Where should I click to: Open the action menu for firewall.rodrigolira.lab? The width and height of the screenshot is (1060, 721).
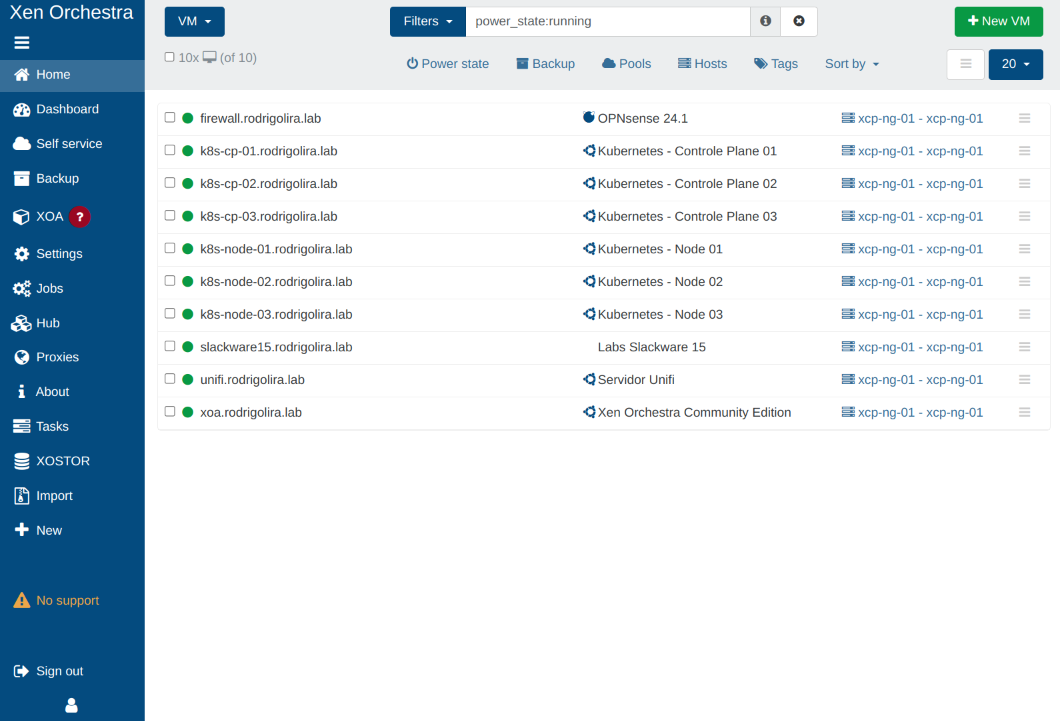click(x=1024, y=118)
